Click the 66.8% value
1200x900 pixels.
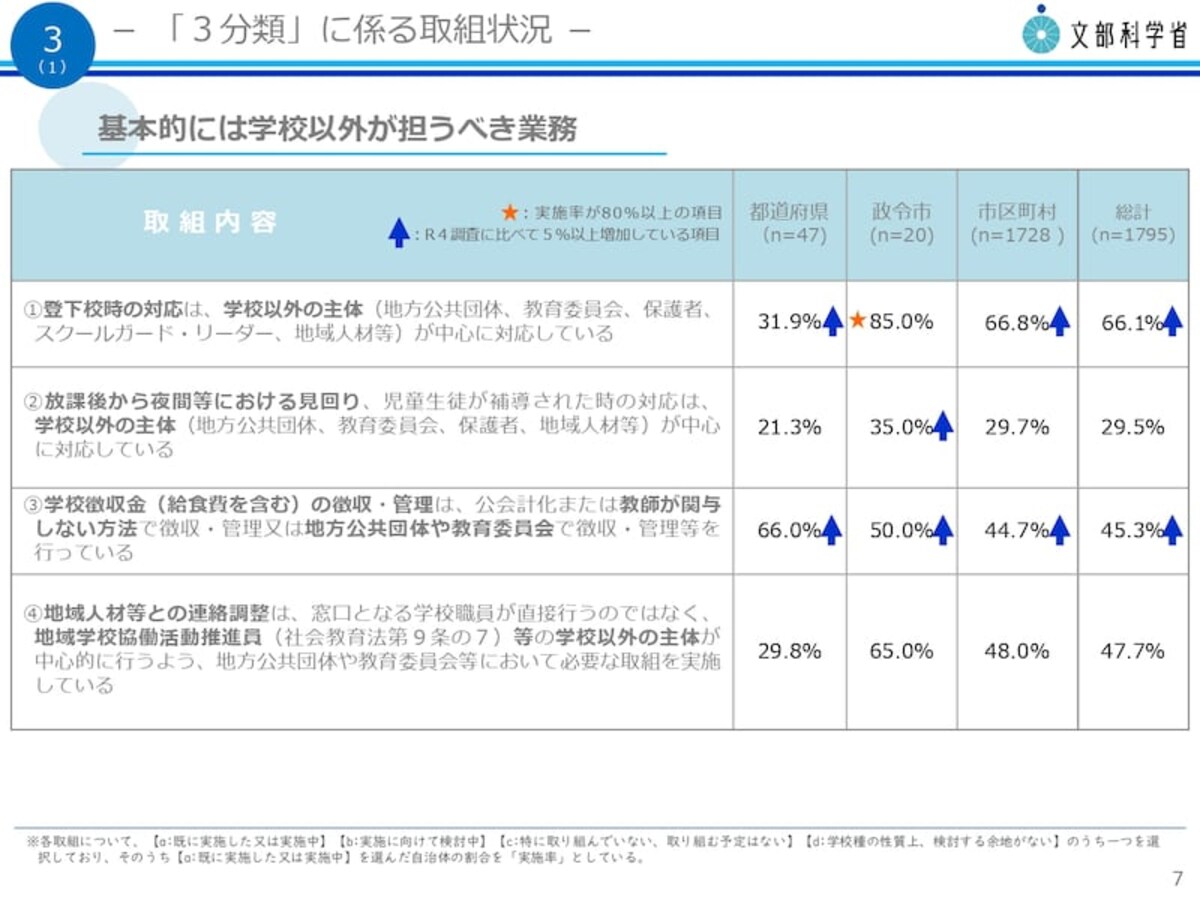1016,322
